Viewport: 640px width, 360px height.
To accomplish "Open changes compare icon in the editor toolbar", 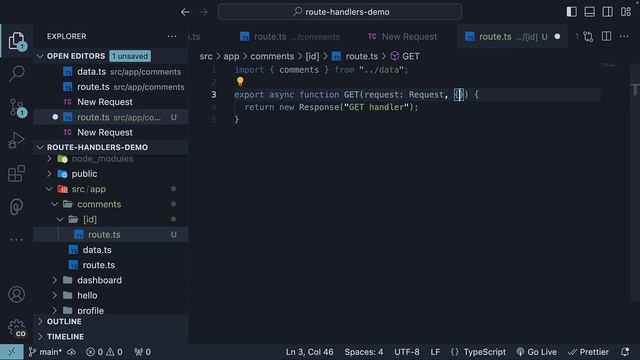I will 588,37.
